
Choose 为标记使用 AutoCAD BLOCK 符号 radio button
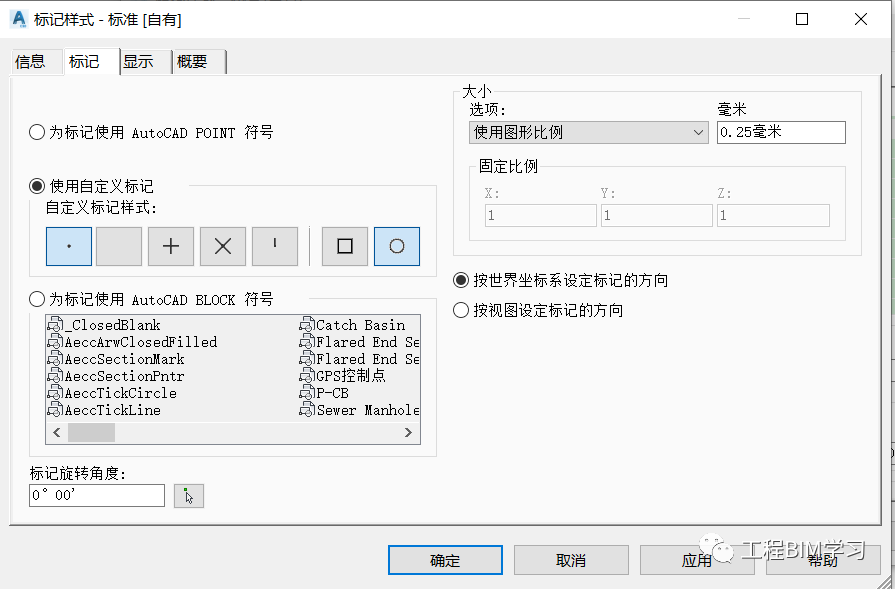[x=37, y=299]
